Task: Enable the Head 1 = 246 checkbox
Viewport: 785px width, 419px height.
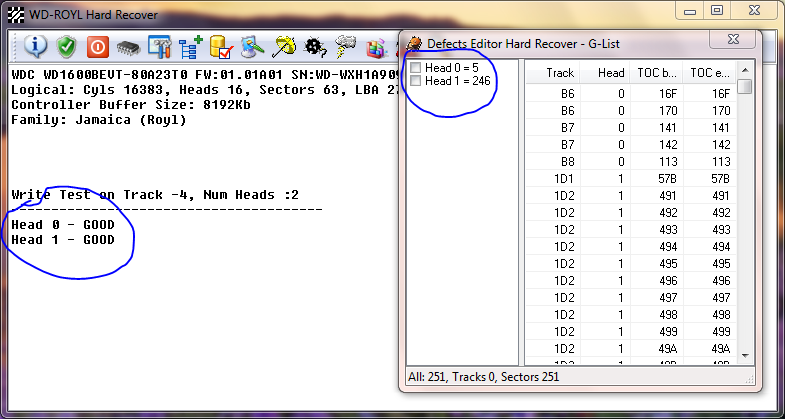Action: 416,81
